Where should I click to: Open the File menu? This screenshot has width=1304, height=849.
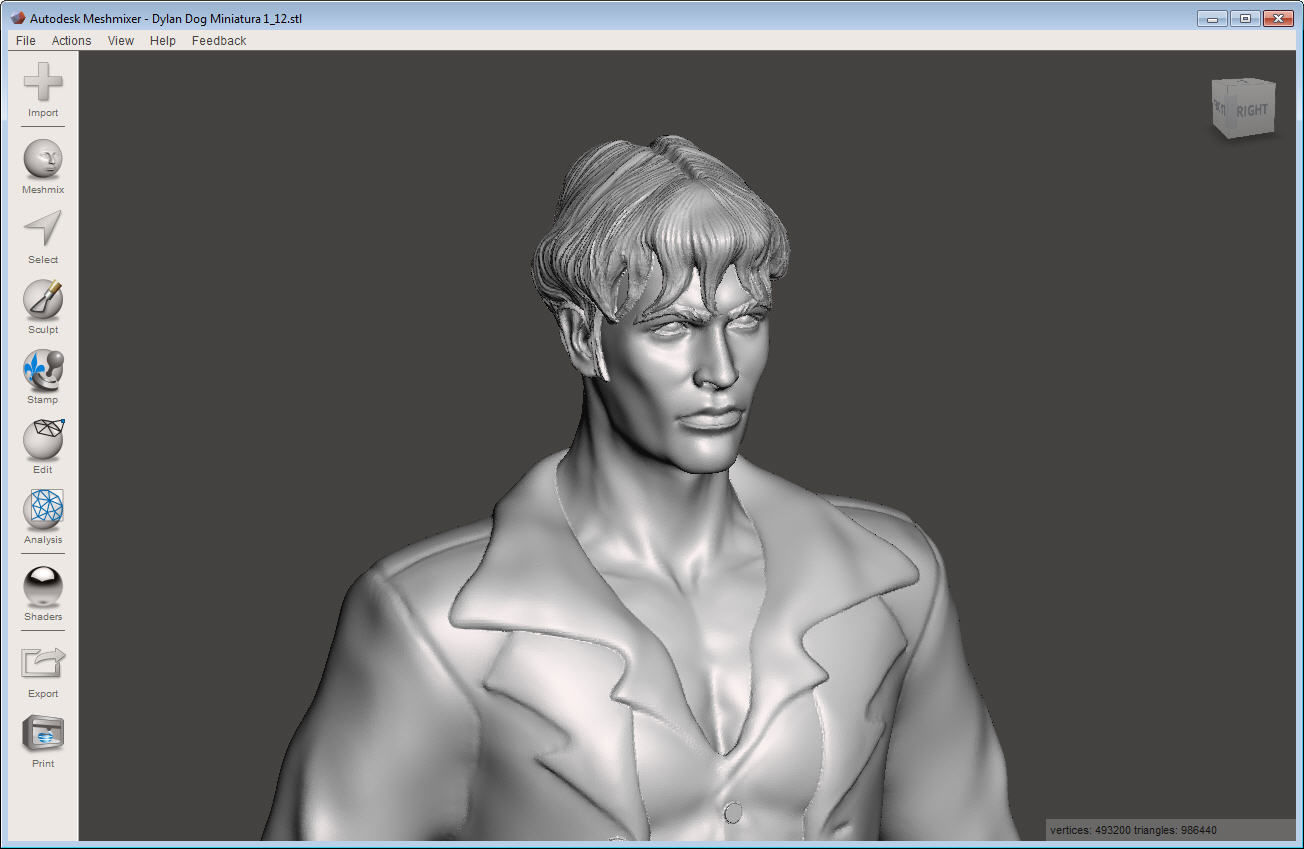click(x=26, y=41)
